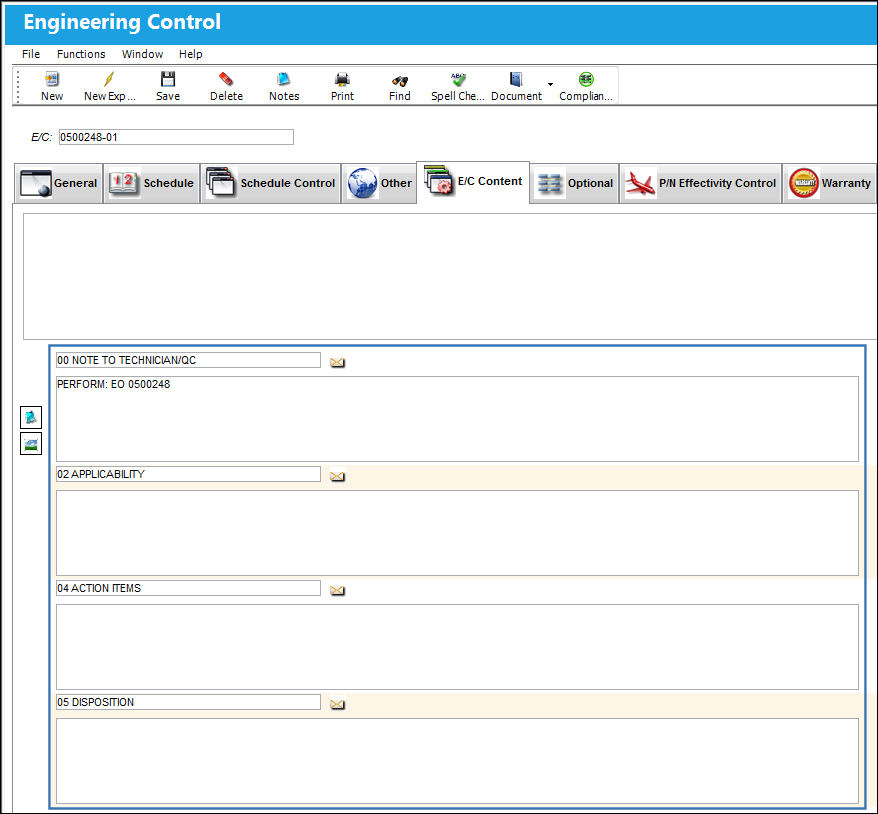Switch to the Schedule tab
Screen dimensions: 878x814
click(x=152, y=183)
